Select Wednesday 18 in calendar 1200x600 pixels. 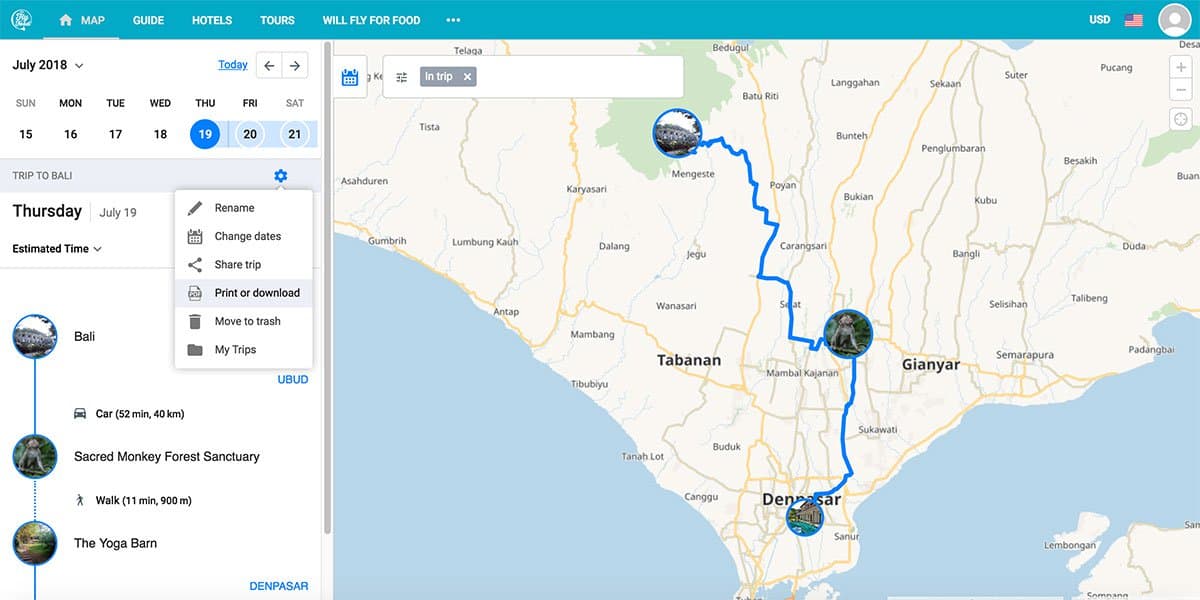(160, 134)
